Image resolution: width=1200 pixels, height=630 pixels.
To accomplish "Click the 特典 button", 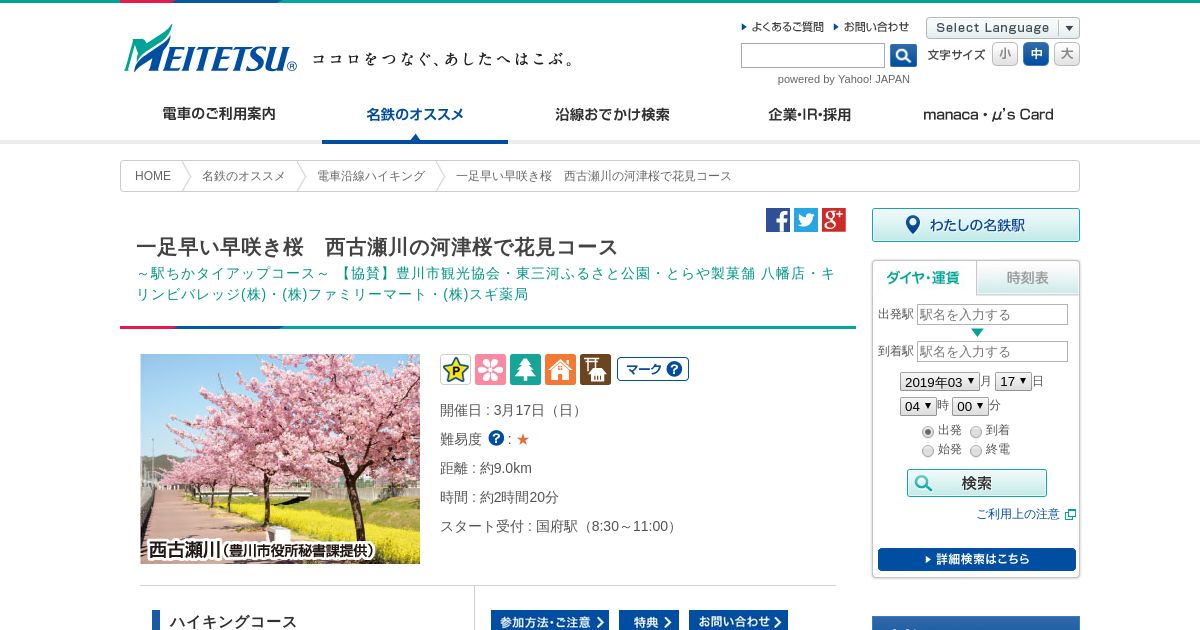I will (649, 621).
